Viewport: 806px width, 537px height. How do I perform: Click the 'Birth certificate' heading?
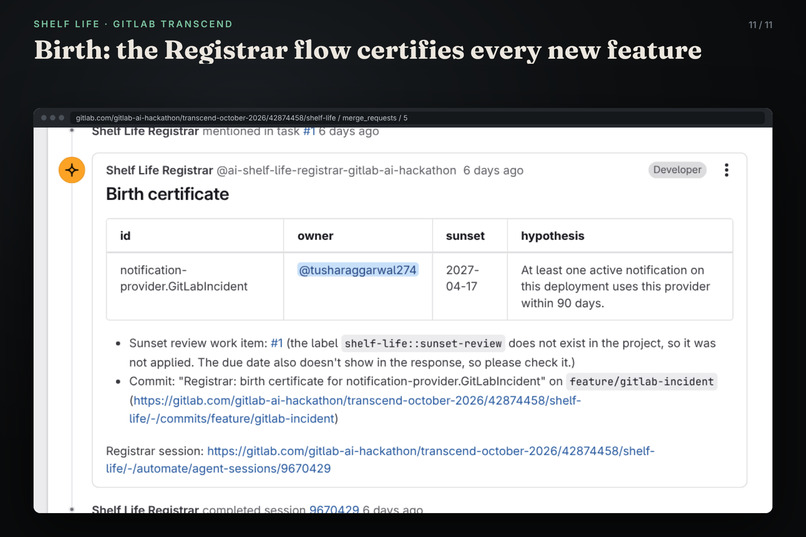point(168,194)
